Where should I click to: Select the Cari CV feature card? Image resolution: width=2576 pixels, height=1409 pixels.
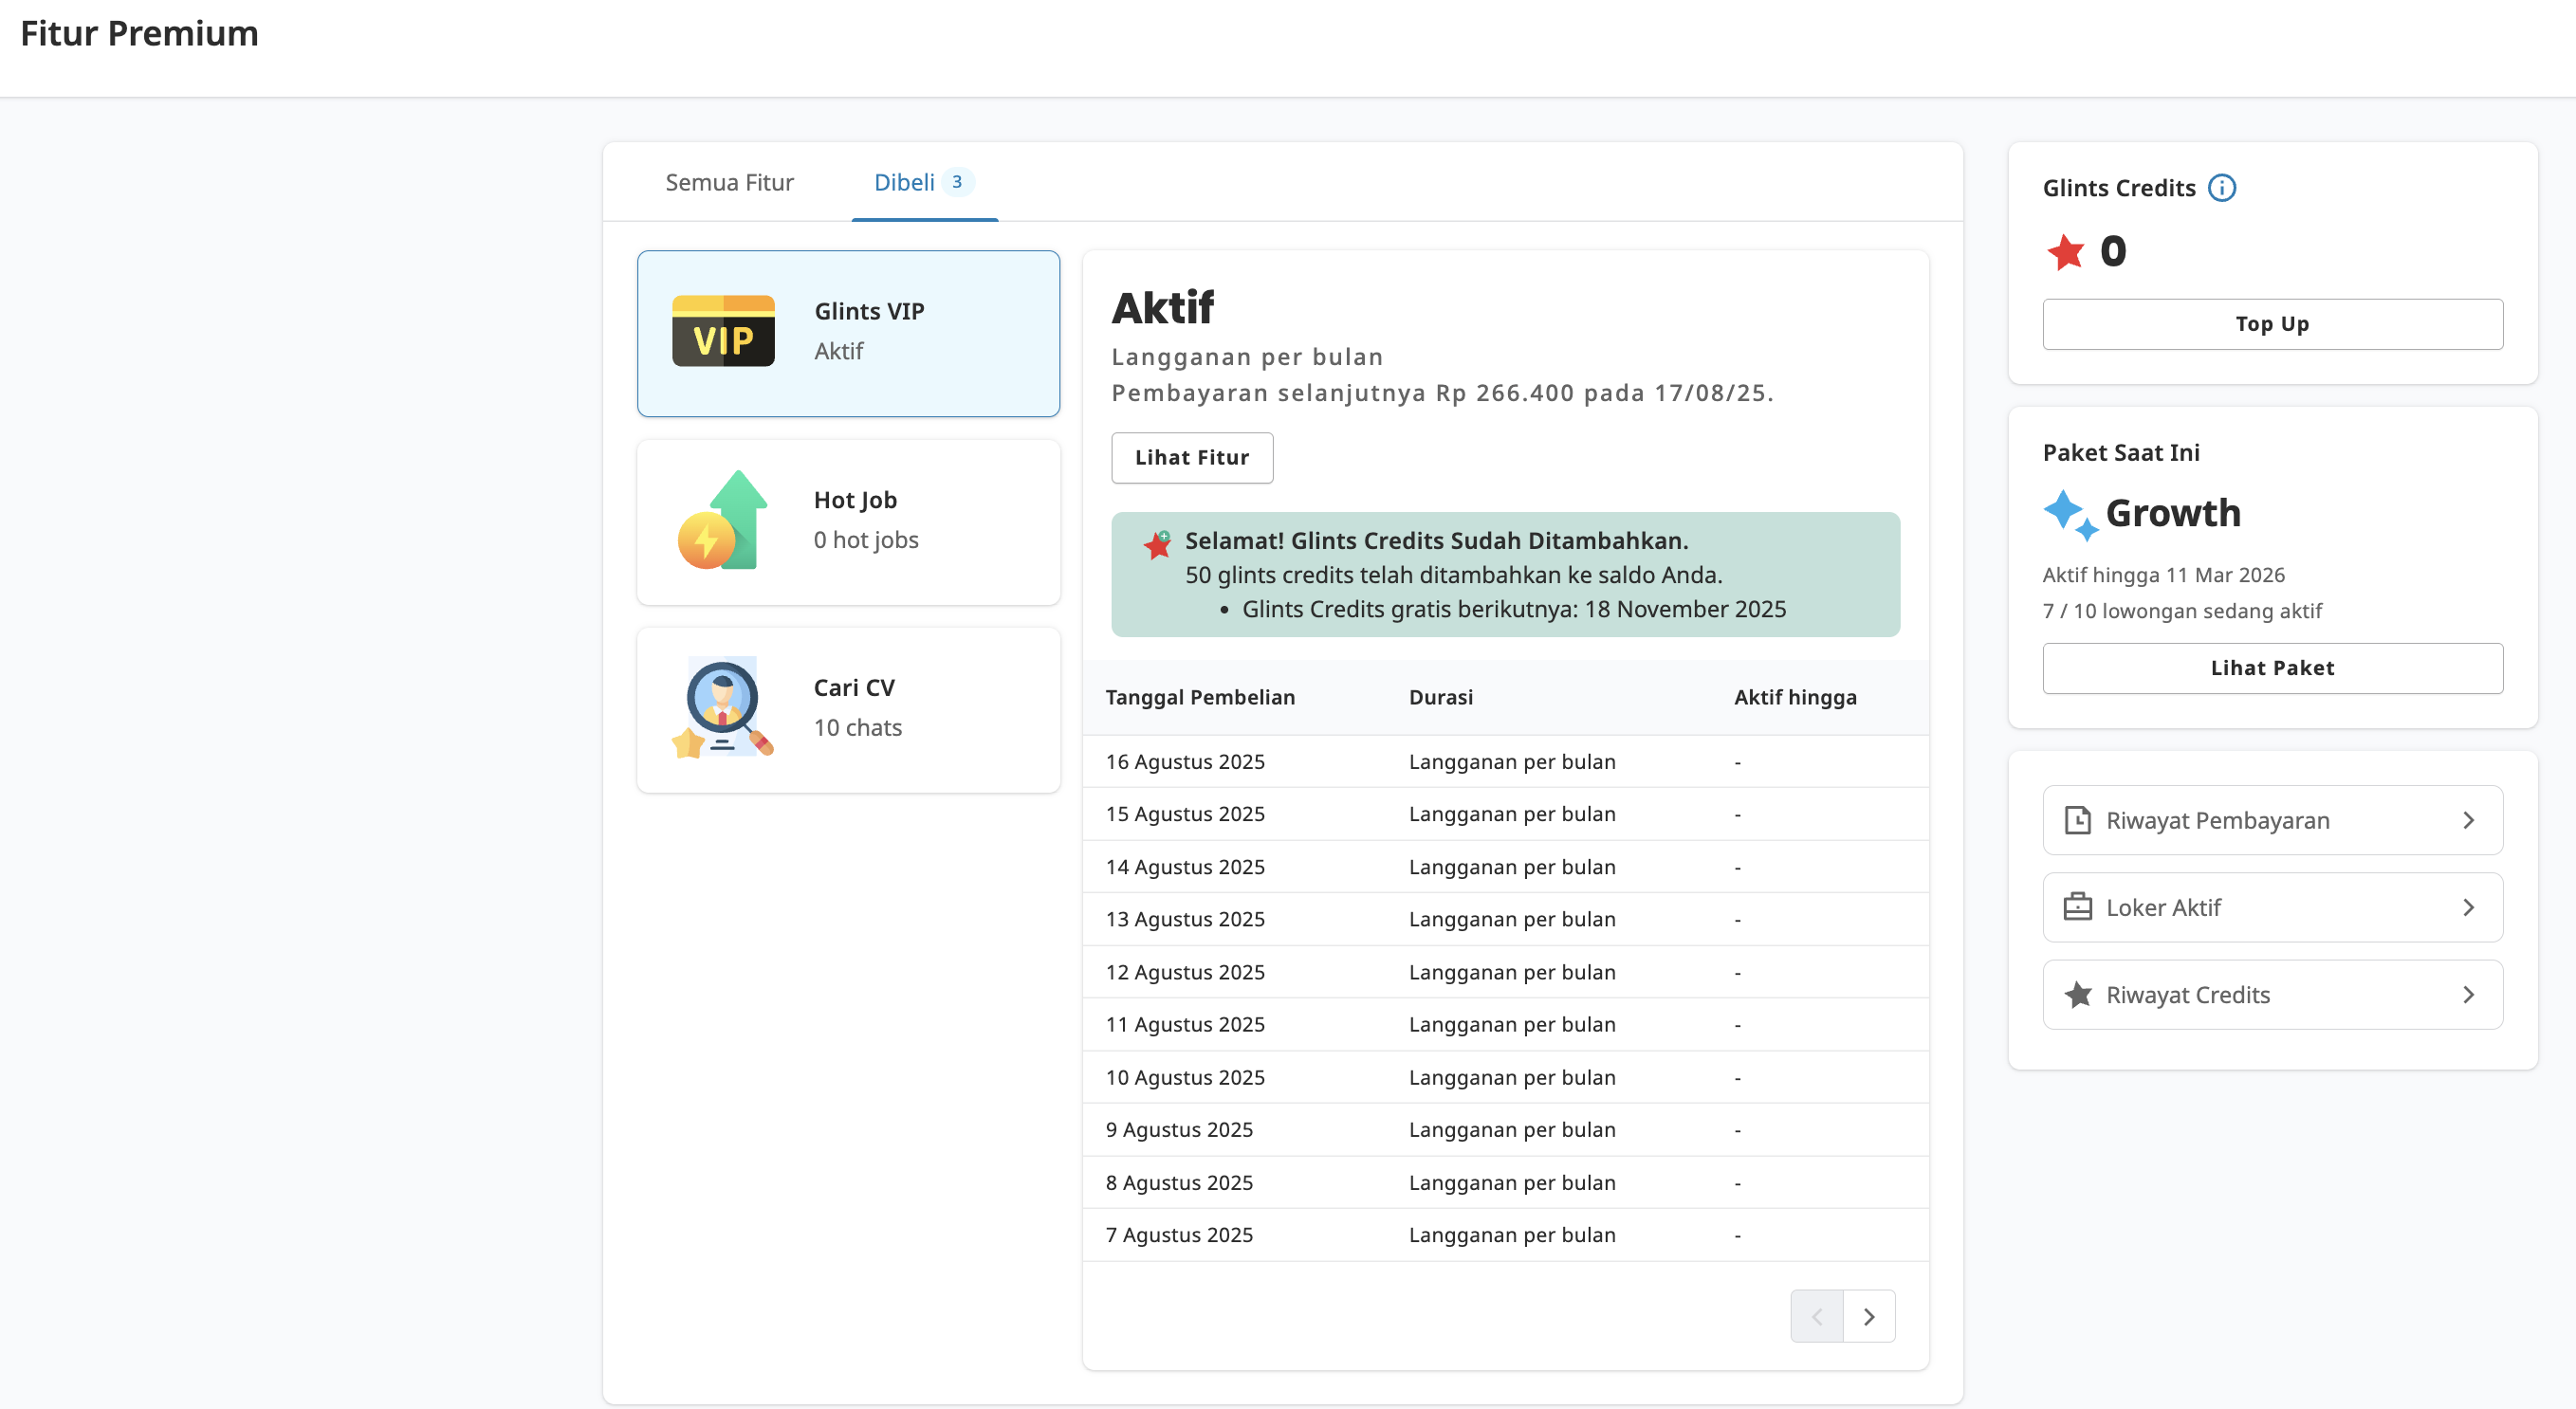(848, 709)
